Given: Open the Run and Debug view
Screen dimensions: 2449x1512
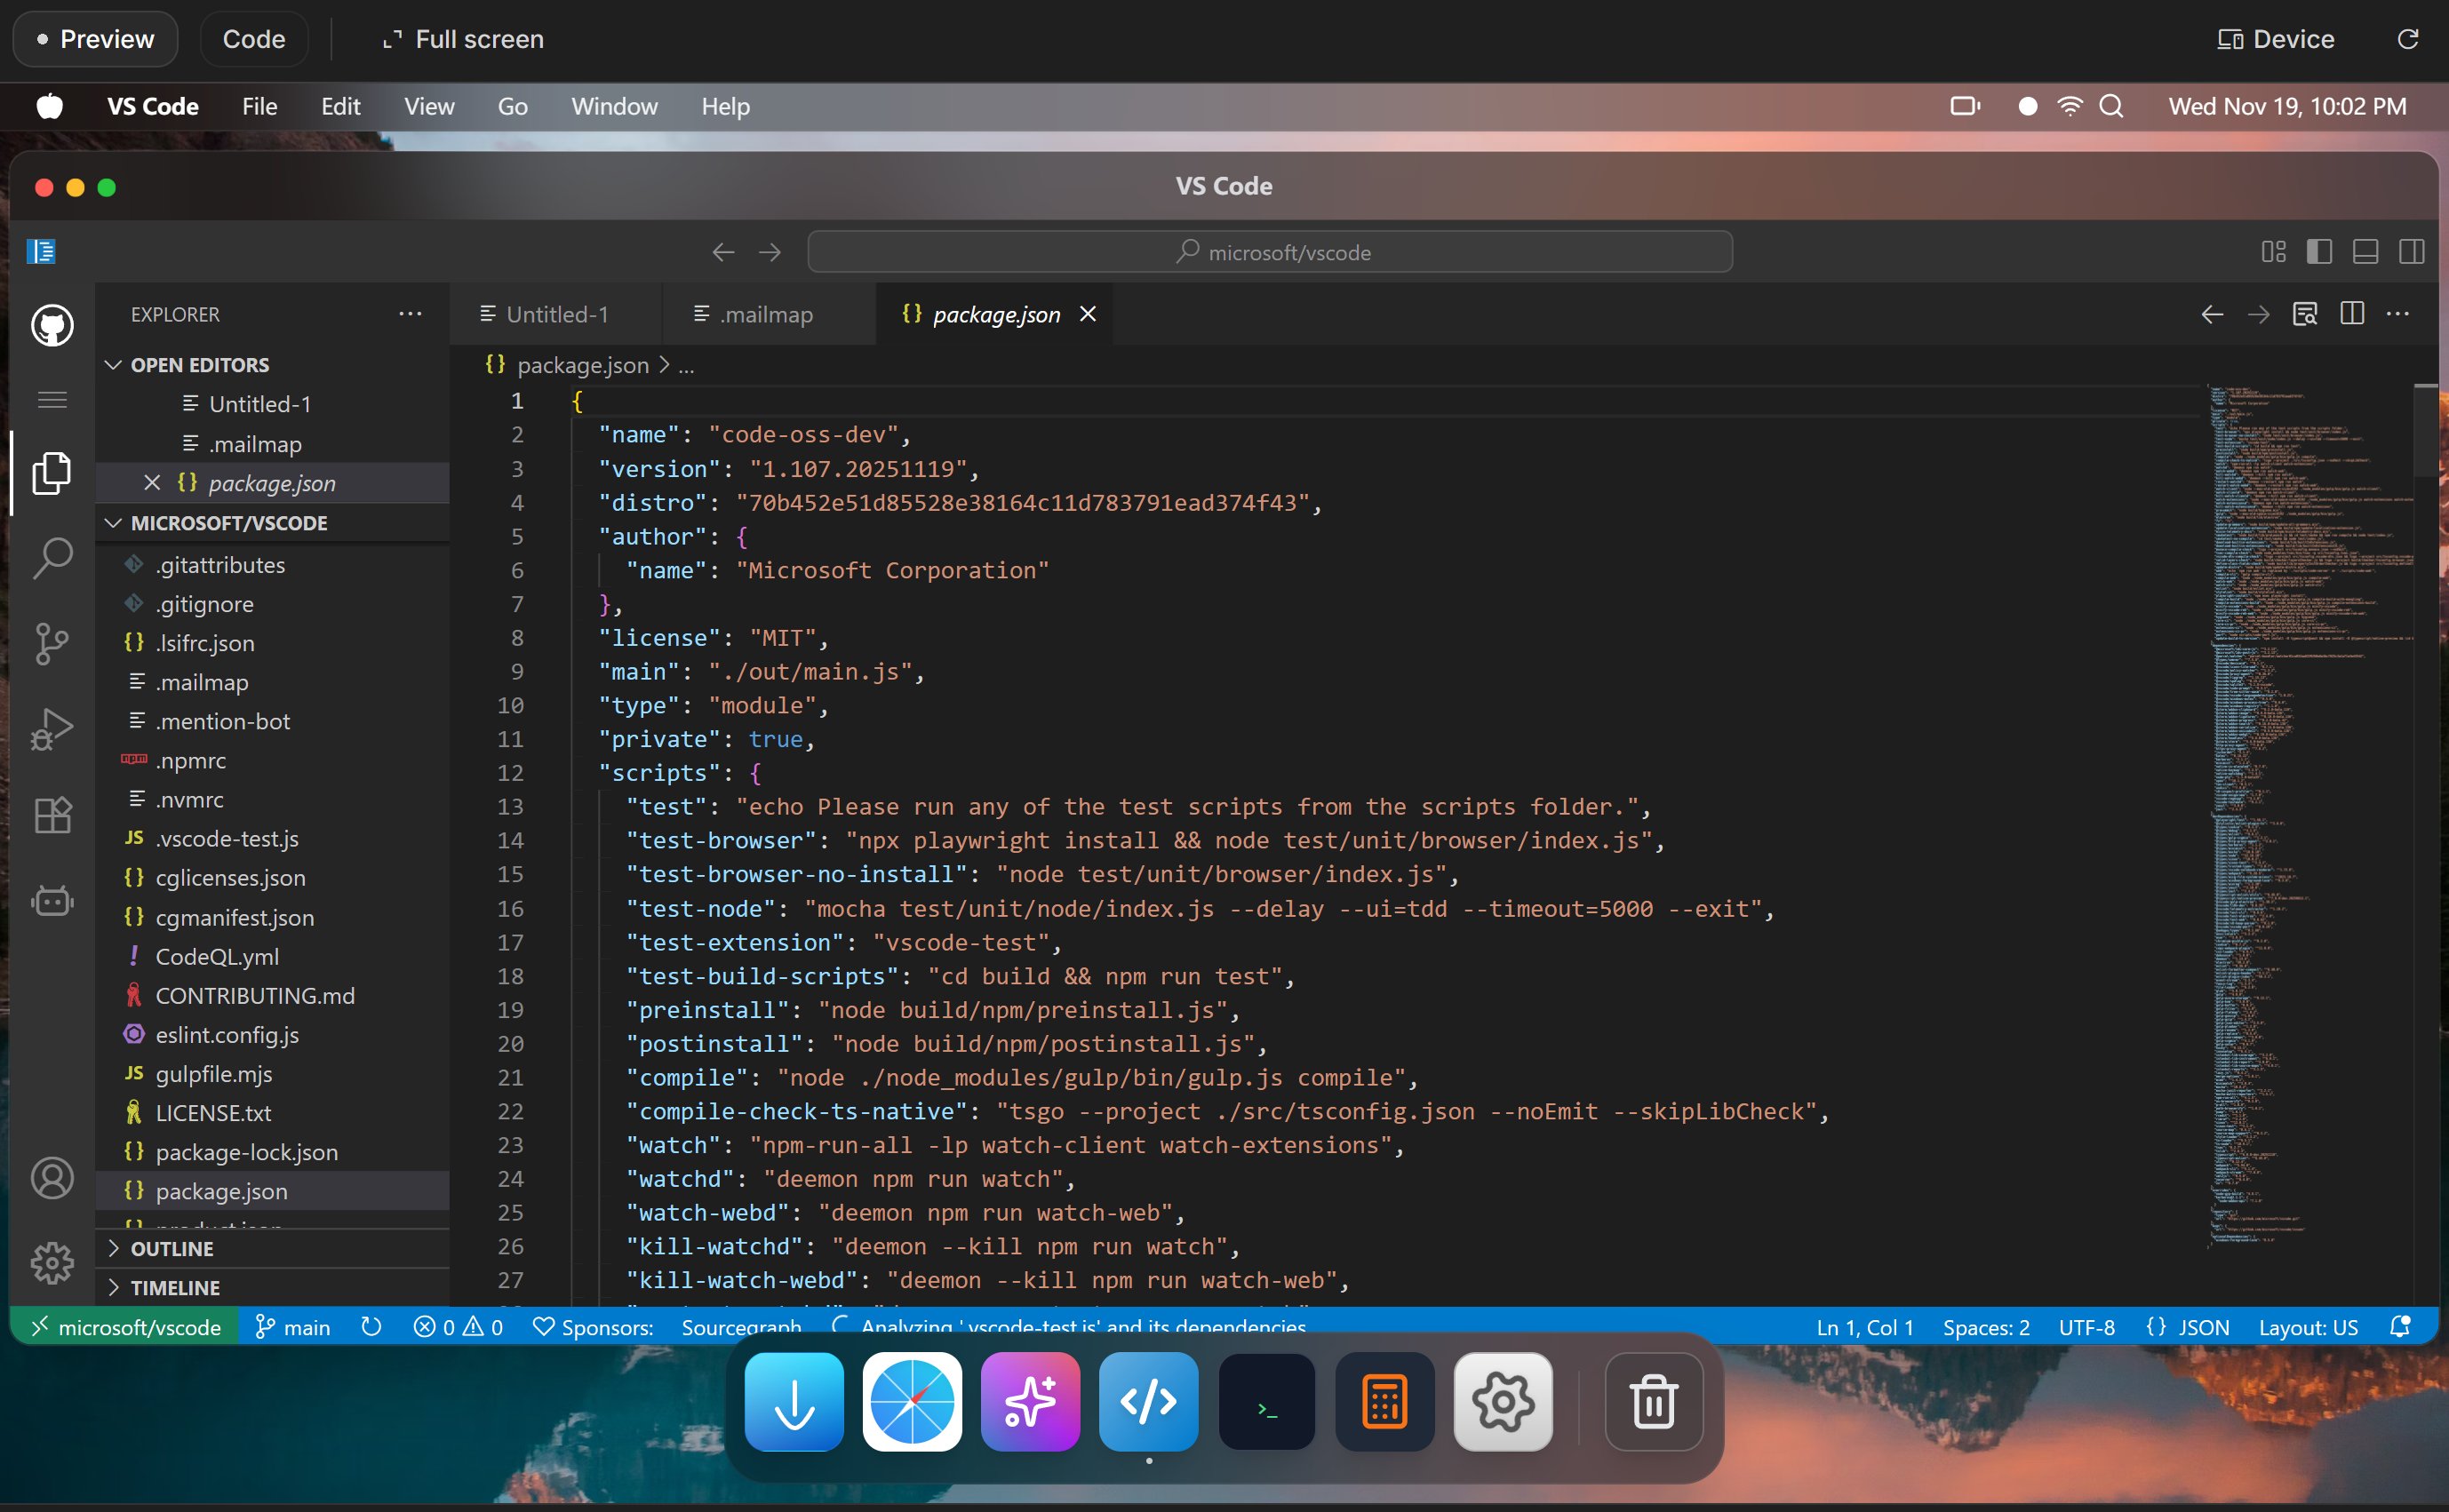Looking at the screenshot, I should 52,729.
